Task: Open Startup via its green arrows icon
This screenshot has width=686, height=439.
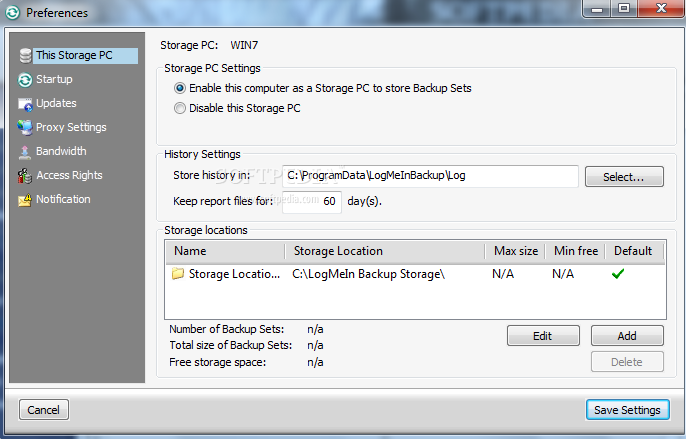Action: click(25, 80)
